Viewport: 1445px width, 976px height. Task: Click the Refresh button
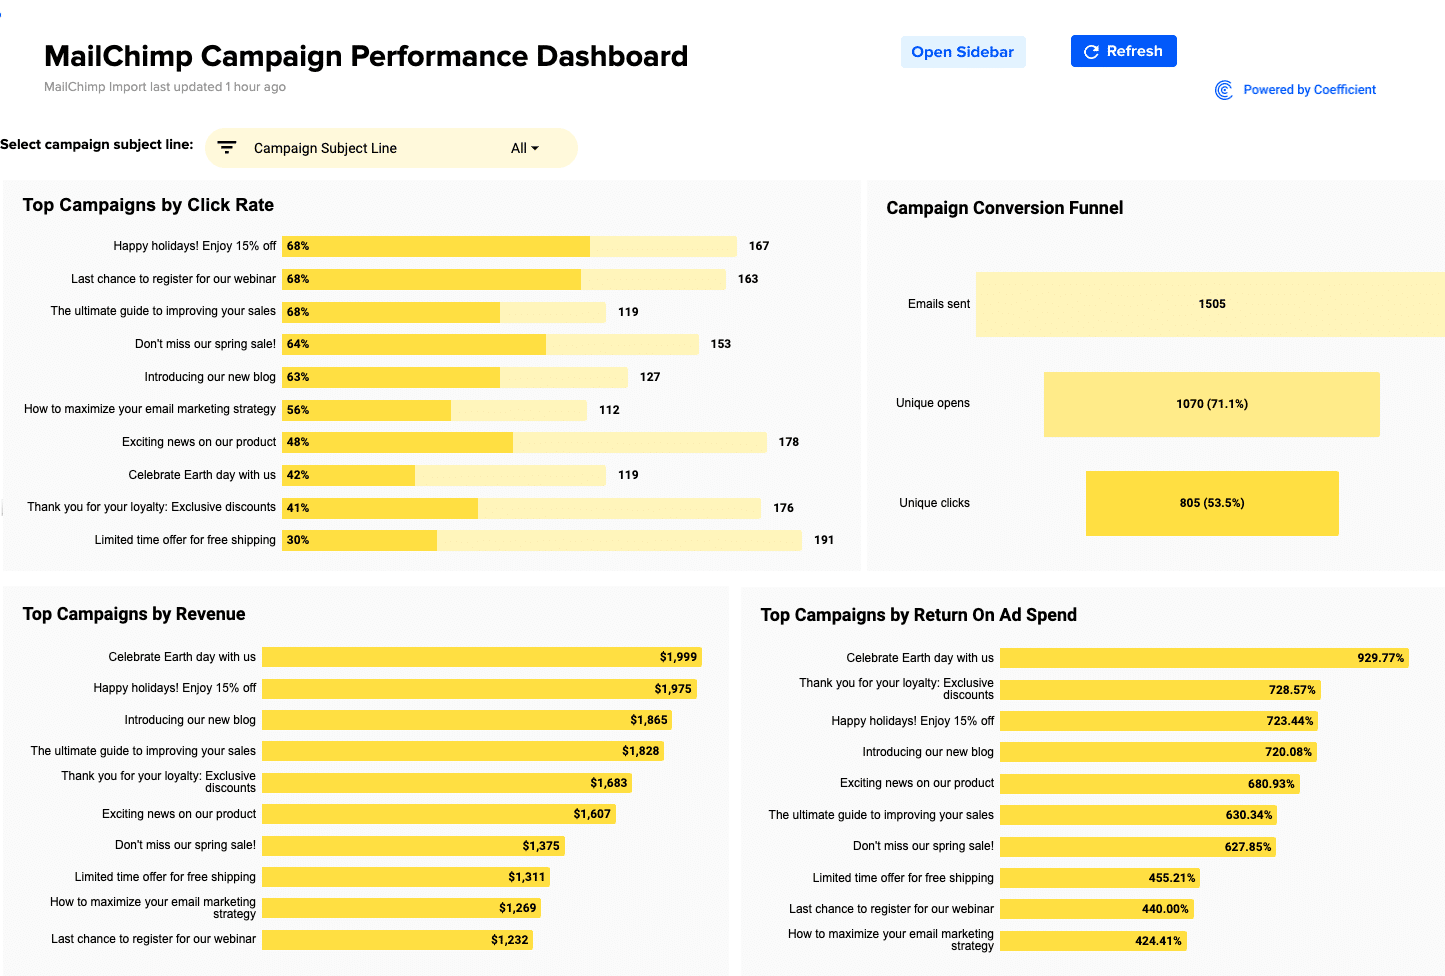click(x=1124, y=51)
